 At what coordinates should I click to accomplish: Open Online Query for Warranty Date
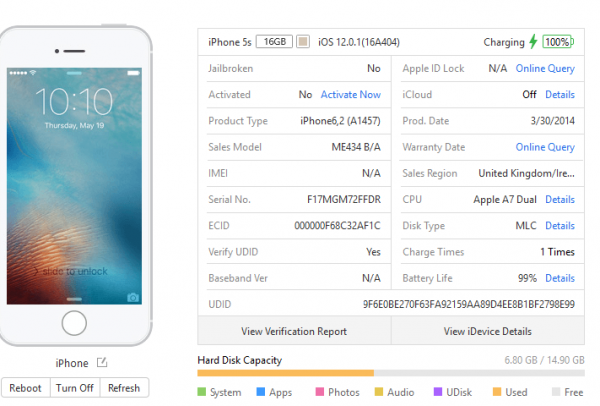pyautogui.click(x=545, y=147)
